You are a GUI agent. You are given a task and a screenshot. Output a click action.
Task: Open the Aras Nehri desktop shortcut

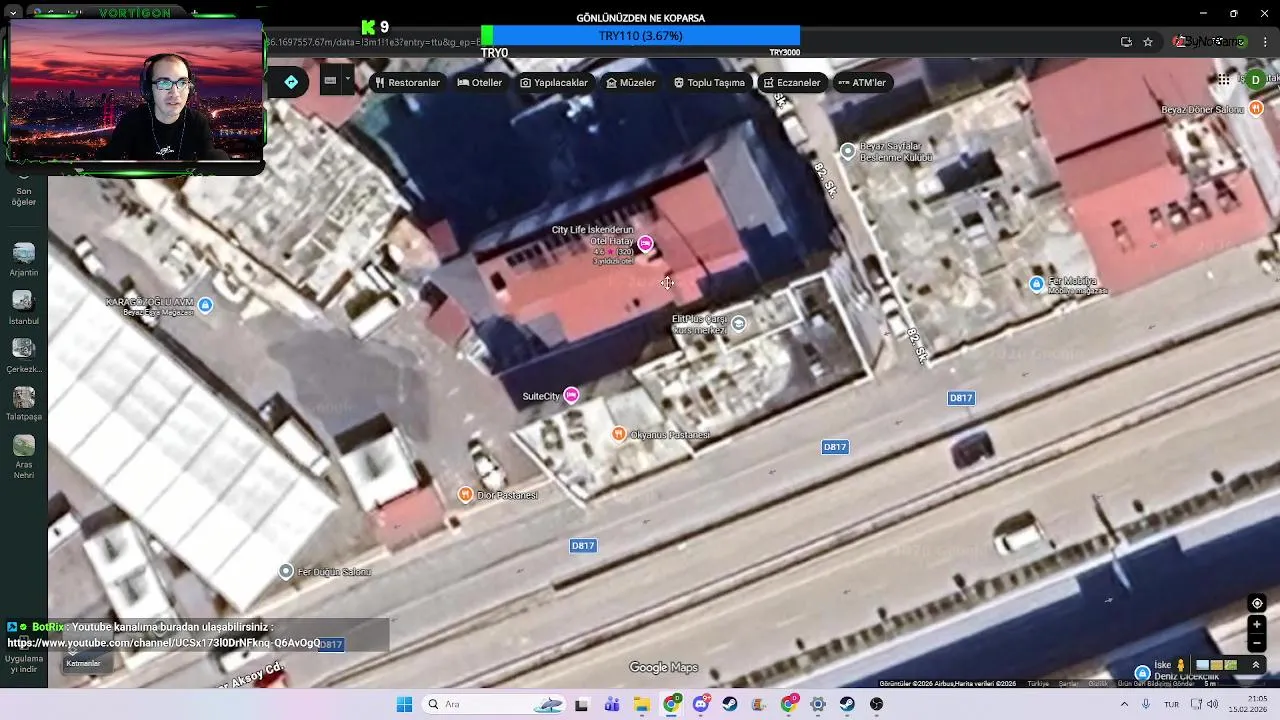point(23,456)
